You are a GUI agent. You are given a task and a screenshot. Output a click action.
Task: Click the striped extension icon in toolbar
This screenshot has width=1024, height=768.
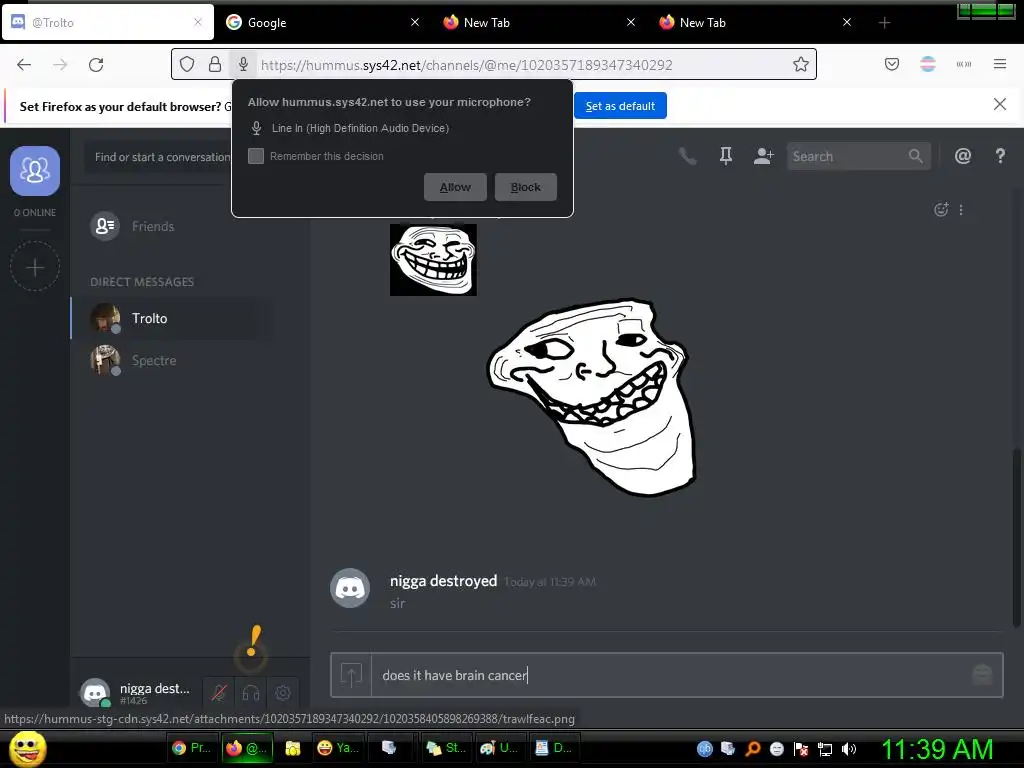tap(928, 64)
